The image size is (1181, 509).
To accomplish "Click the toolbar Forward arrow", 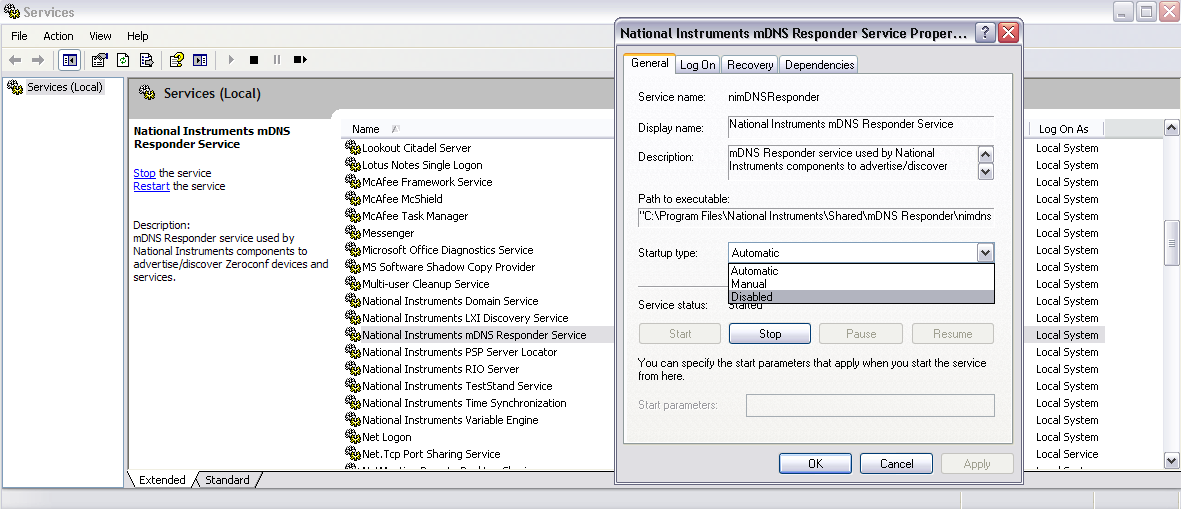I will point(38,59).
